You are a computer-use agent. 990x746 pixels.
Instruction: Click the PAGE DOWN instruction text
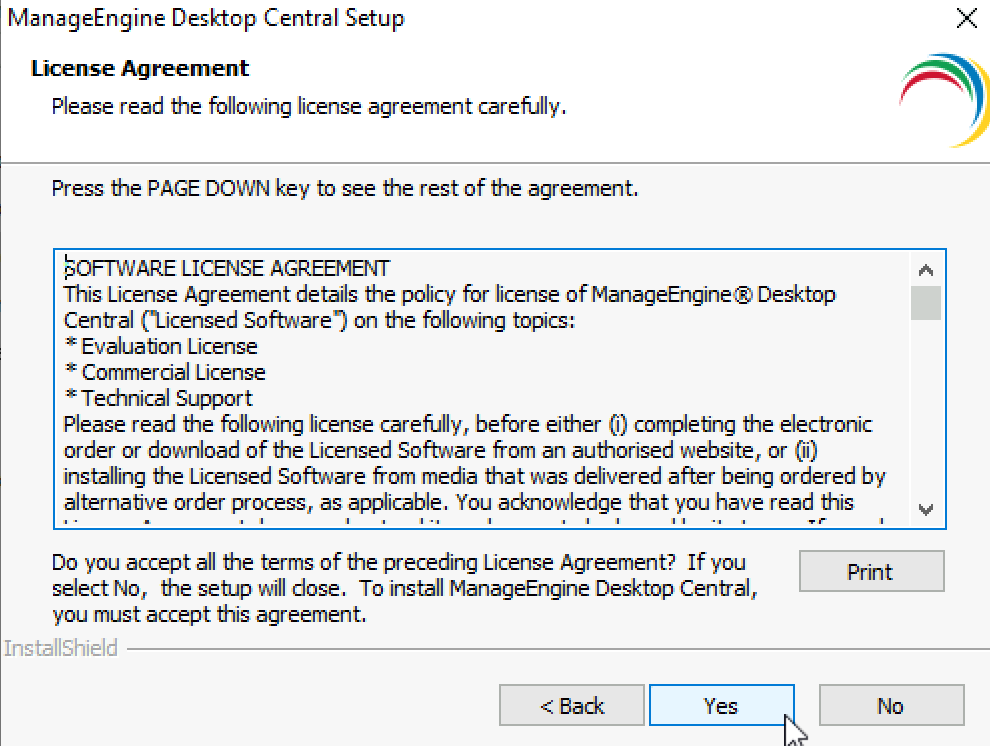point(345,188)
